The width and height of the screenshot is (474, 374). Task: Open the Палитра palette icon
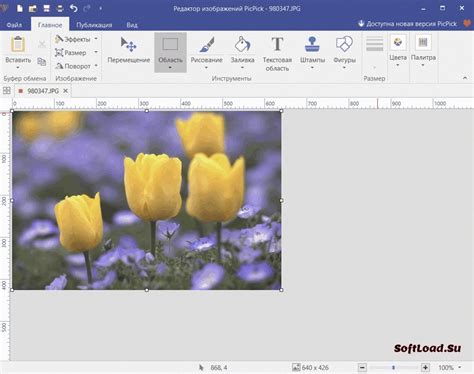click(423, 42)
